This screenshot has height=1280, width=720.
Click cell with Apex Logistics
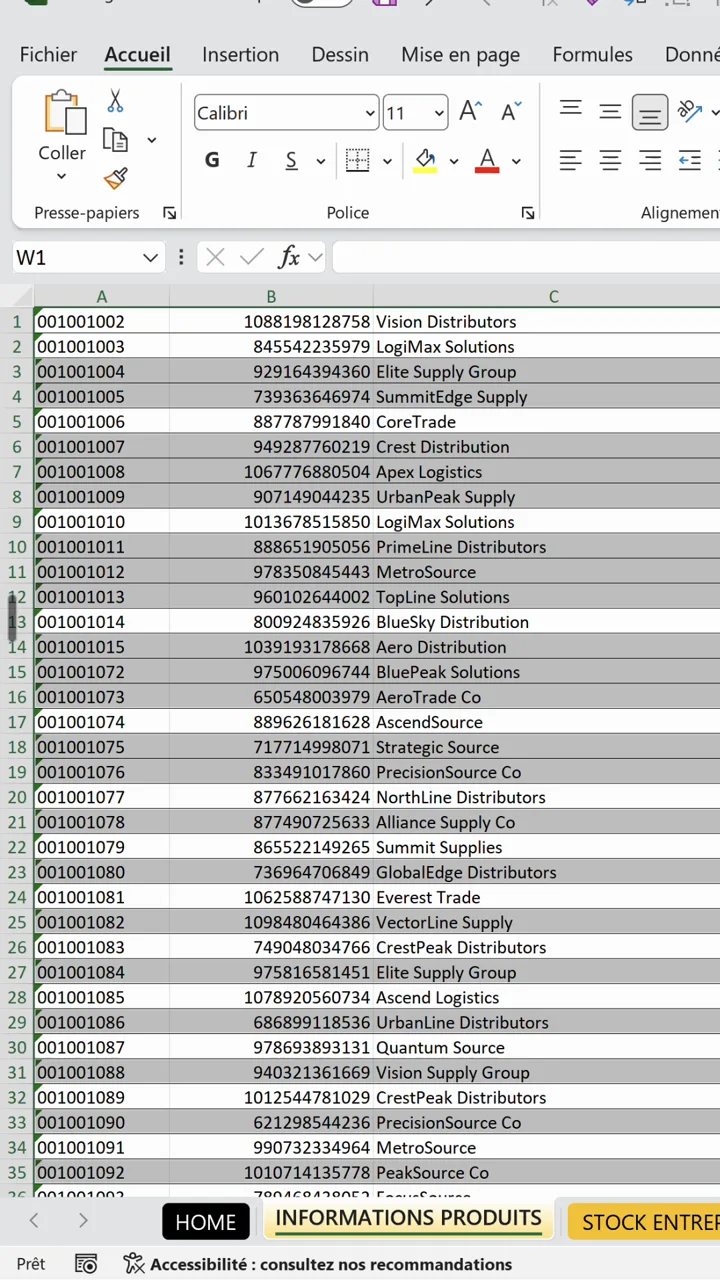(546, 472)
